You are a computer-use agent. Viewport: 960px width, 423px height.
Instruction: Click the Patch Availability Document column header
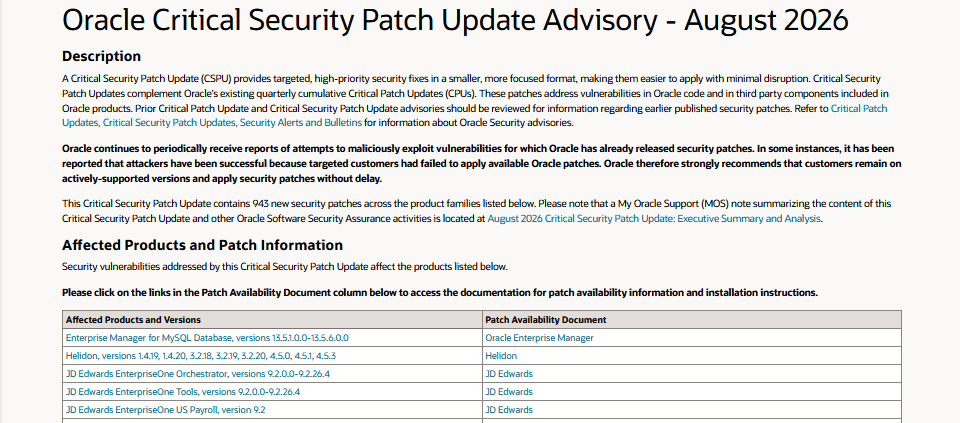(x=546, y=320)
